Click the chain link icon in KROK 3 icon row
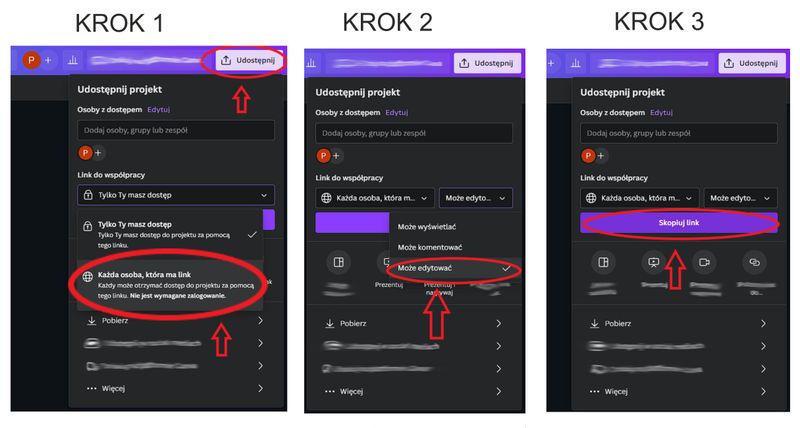This screenshot has height=428, width=800. pyautogui.click(x=754, y=262)
